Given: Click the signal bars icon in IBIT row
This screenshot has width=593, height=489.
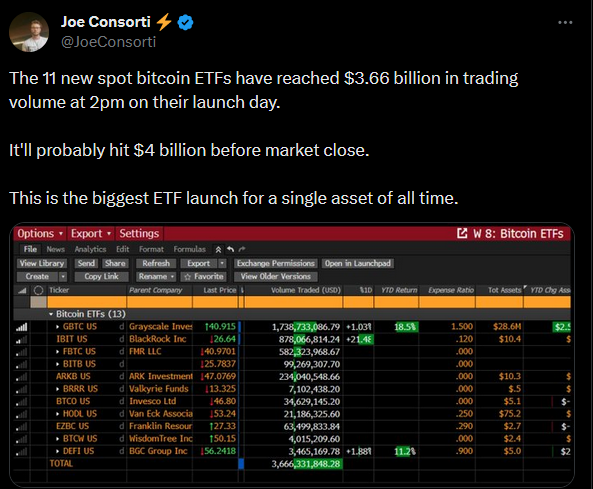Looking at the screenshot, I should 22,340.
